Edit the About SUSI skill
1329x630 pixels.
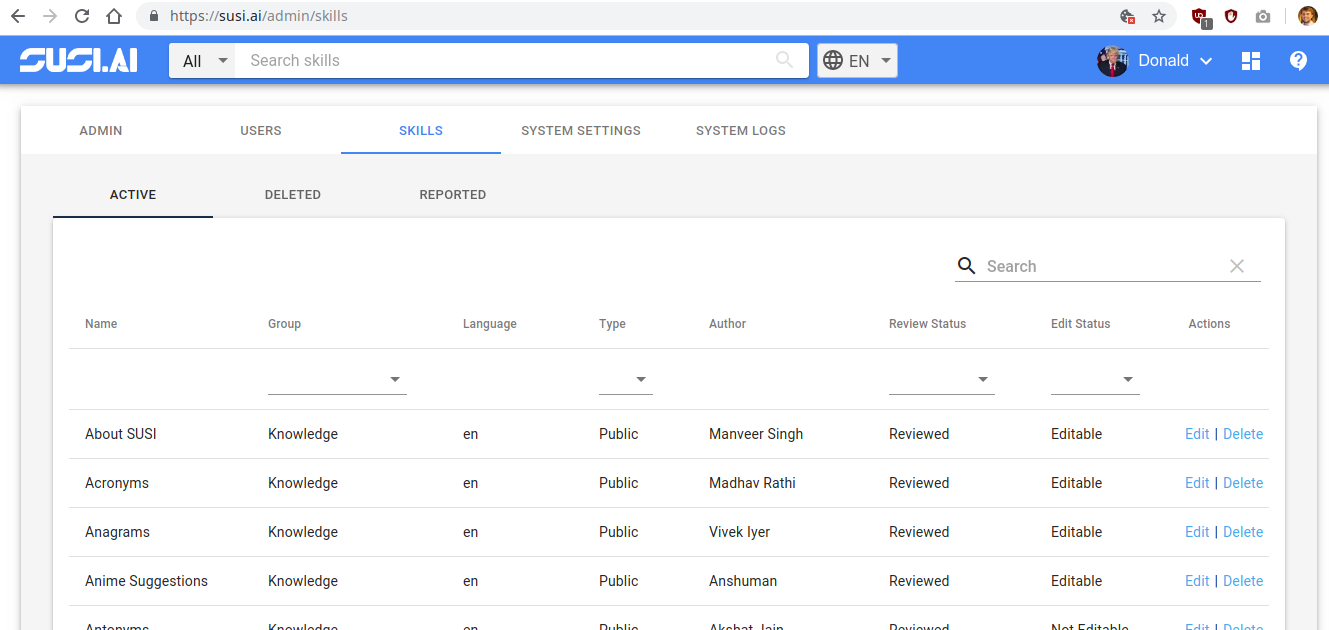(1197, 433)
